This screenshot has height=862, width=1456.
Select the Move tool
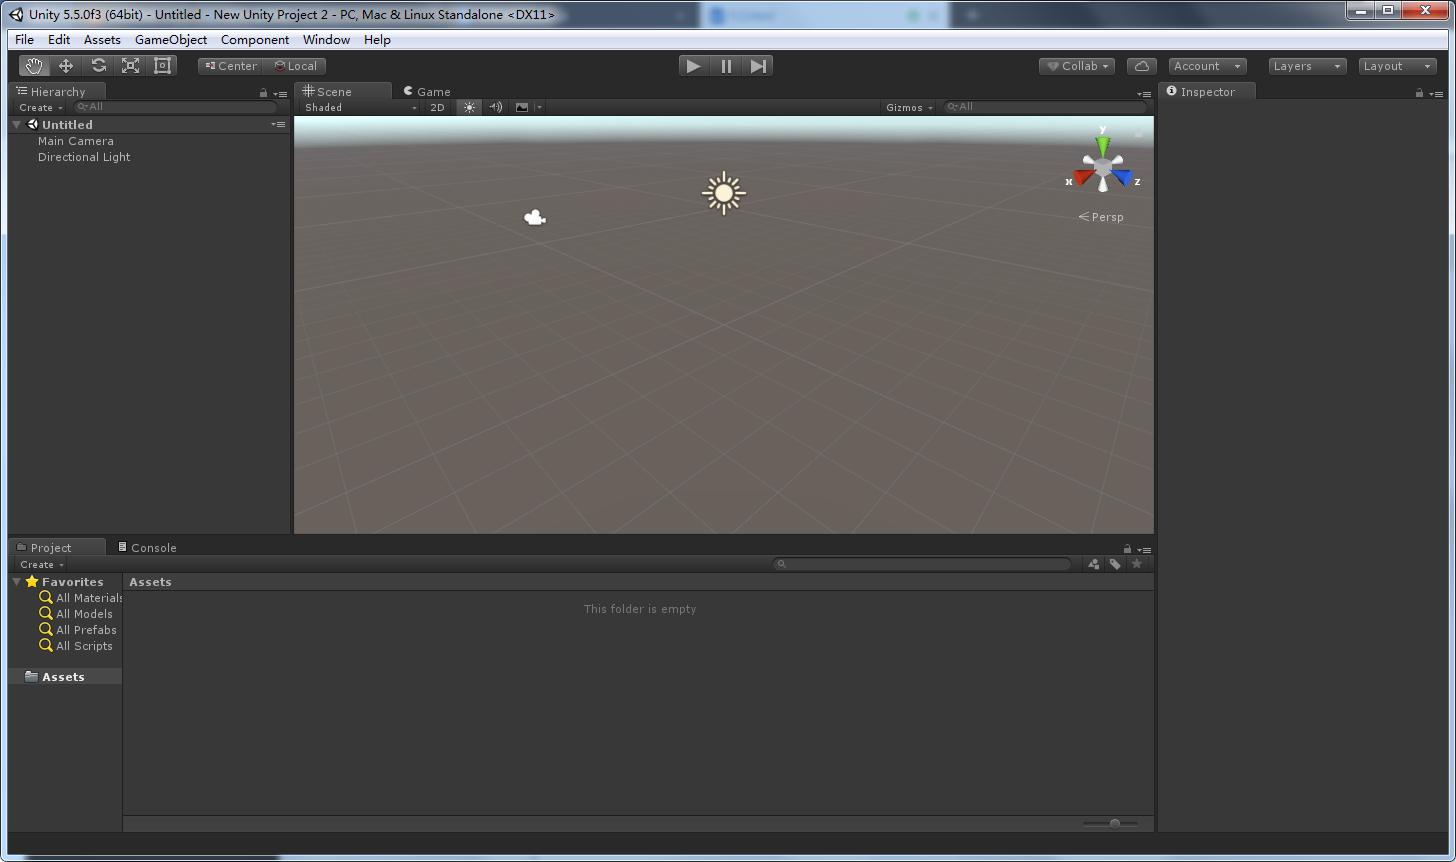[x=66, y=65]
